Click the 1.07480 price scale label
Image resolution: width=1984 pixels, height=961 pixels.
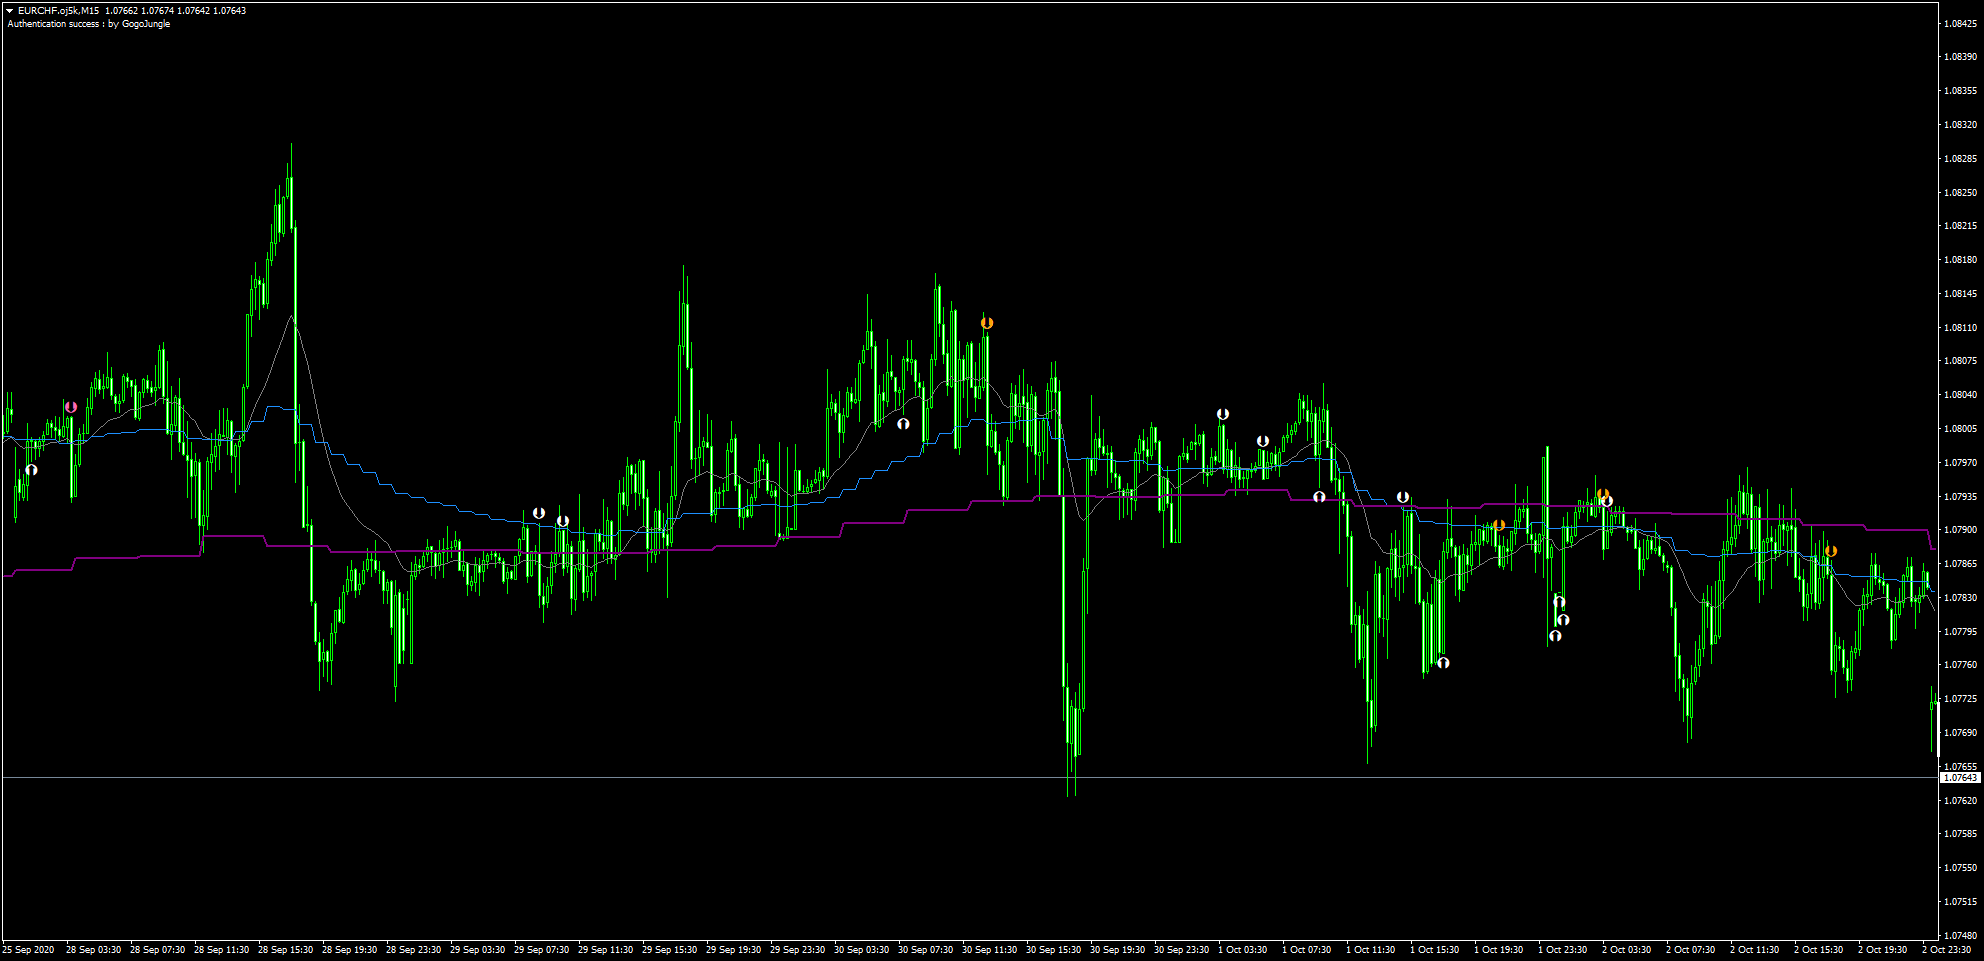pos(1960,935)
